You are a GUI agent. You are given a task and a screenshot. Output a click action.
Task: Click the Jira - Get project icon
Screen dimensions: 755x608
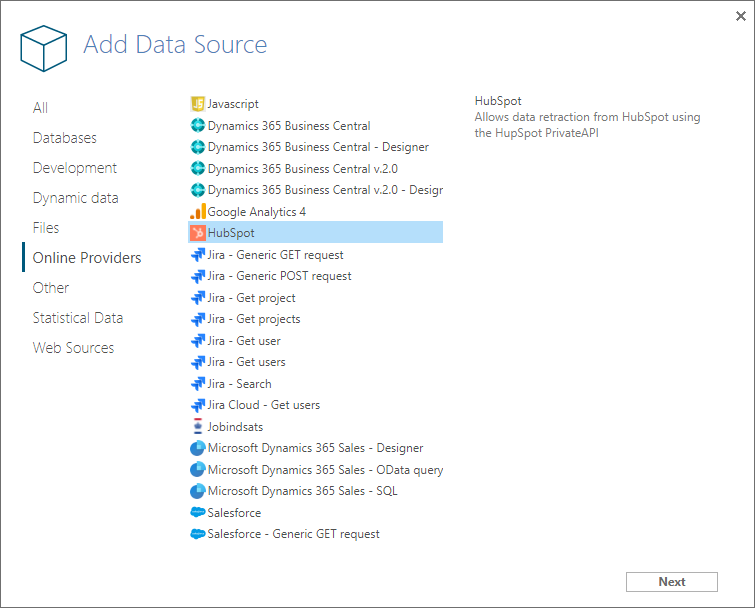197,298
